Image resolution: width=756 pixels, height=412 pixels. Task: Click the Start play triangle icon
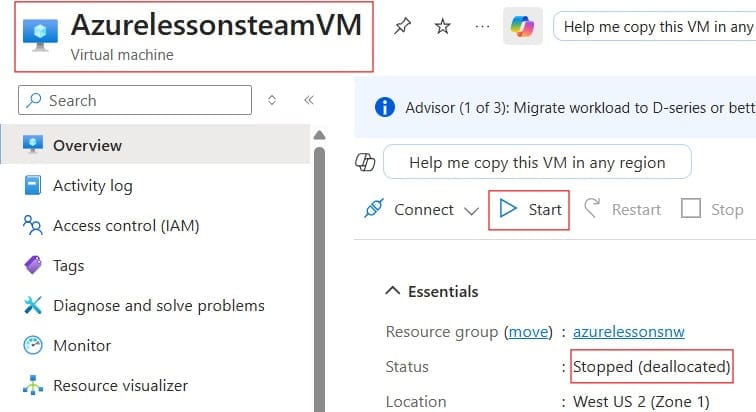coord(507,209)
